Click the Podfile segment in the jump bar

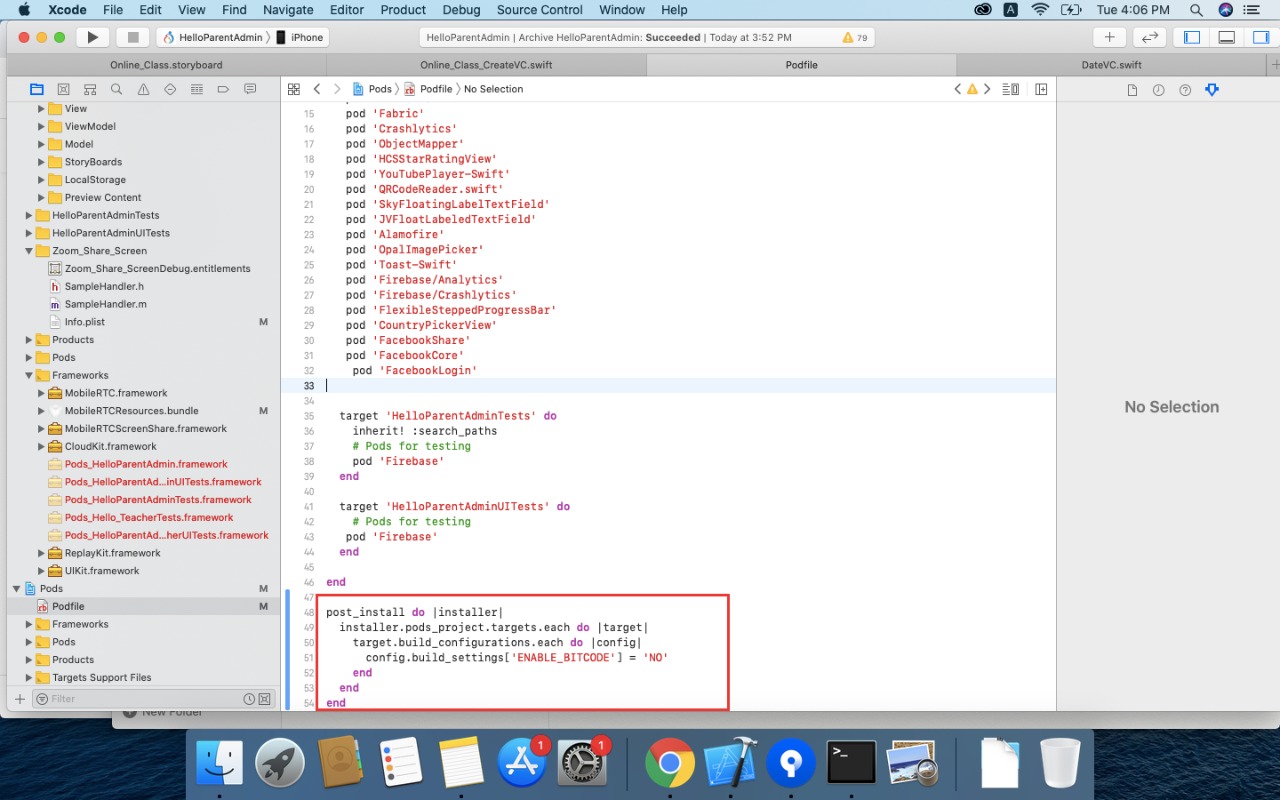(428, 89)
